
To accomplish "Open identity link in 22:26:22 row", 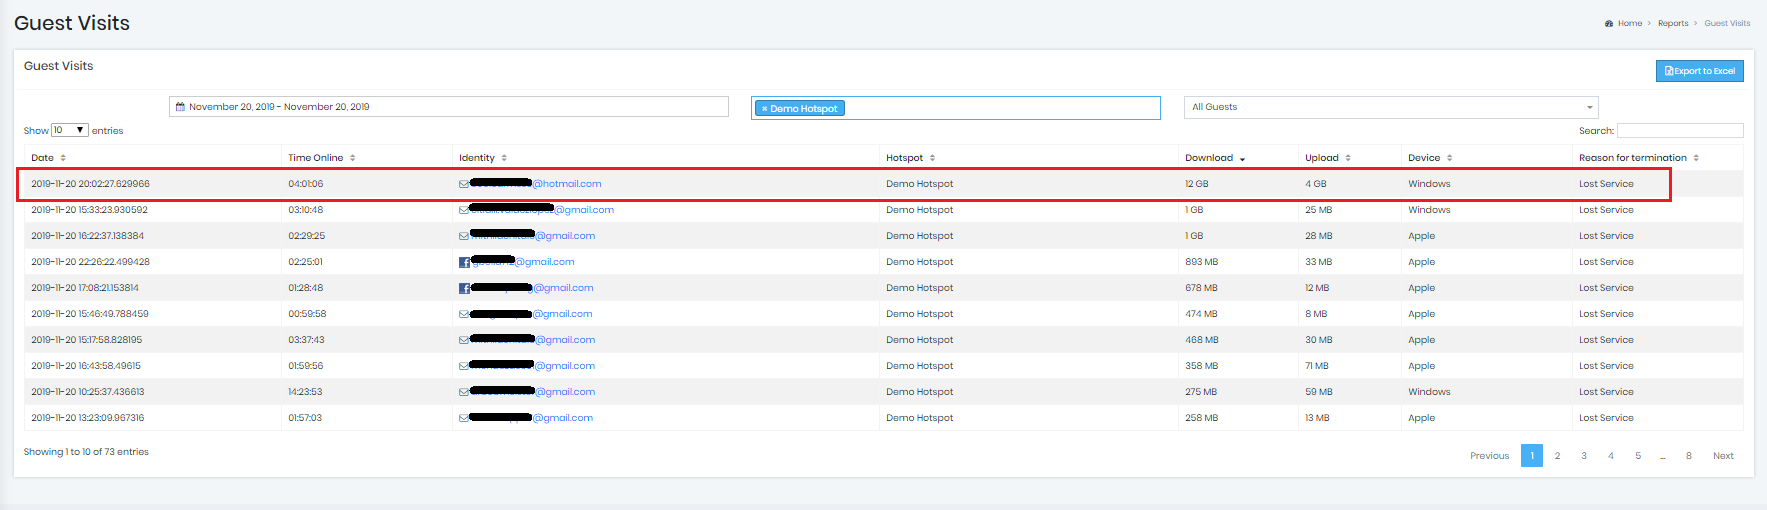I will pyautogui.click(x=523, y=262).
